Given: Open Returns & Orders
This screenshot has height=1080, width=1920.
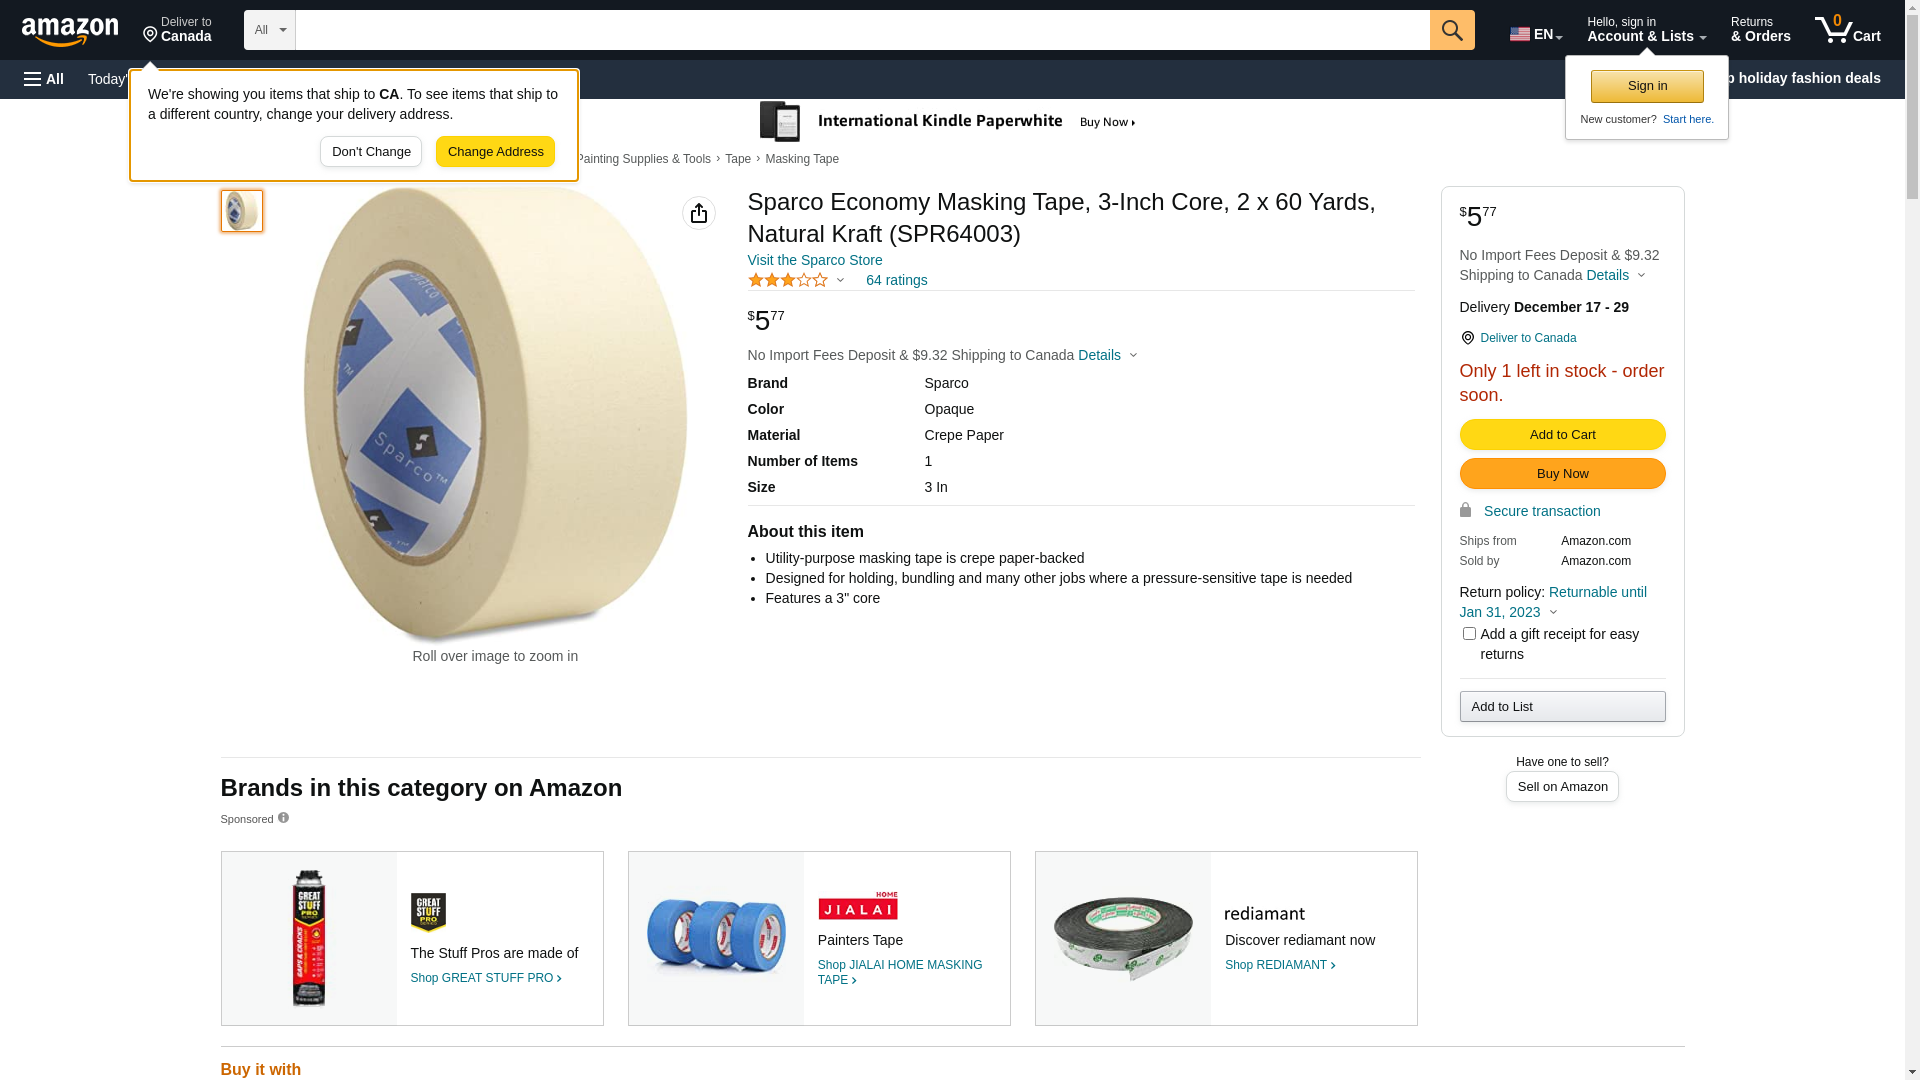Looking at the screenshot, I should pos(1760,30).
